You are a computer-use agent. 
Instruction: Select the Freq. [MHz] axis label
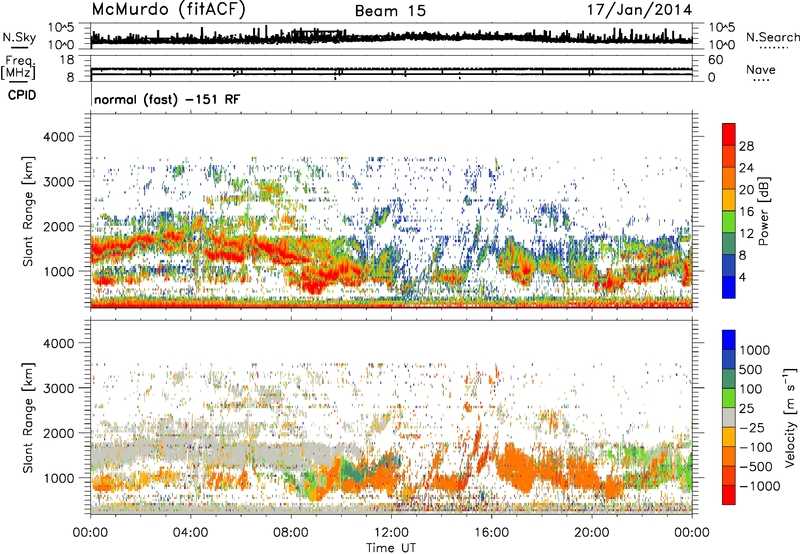[18, 68]
